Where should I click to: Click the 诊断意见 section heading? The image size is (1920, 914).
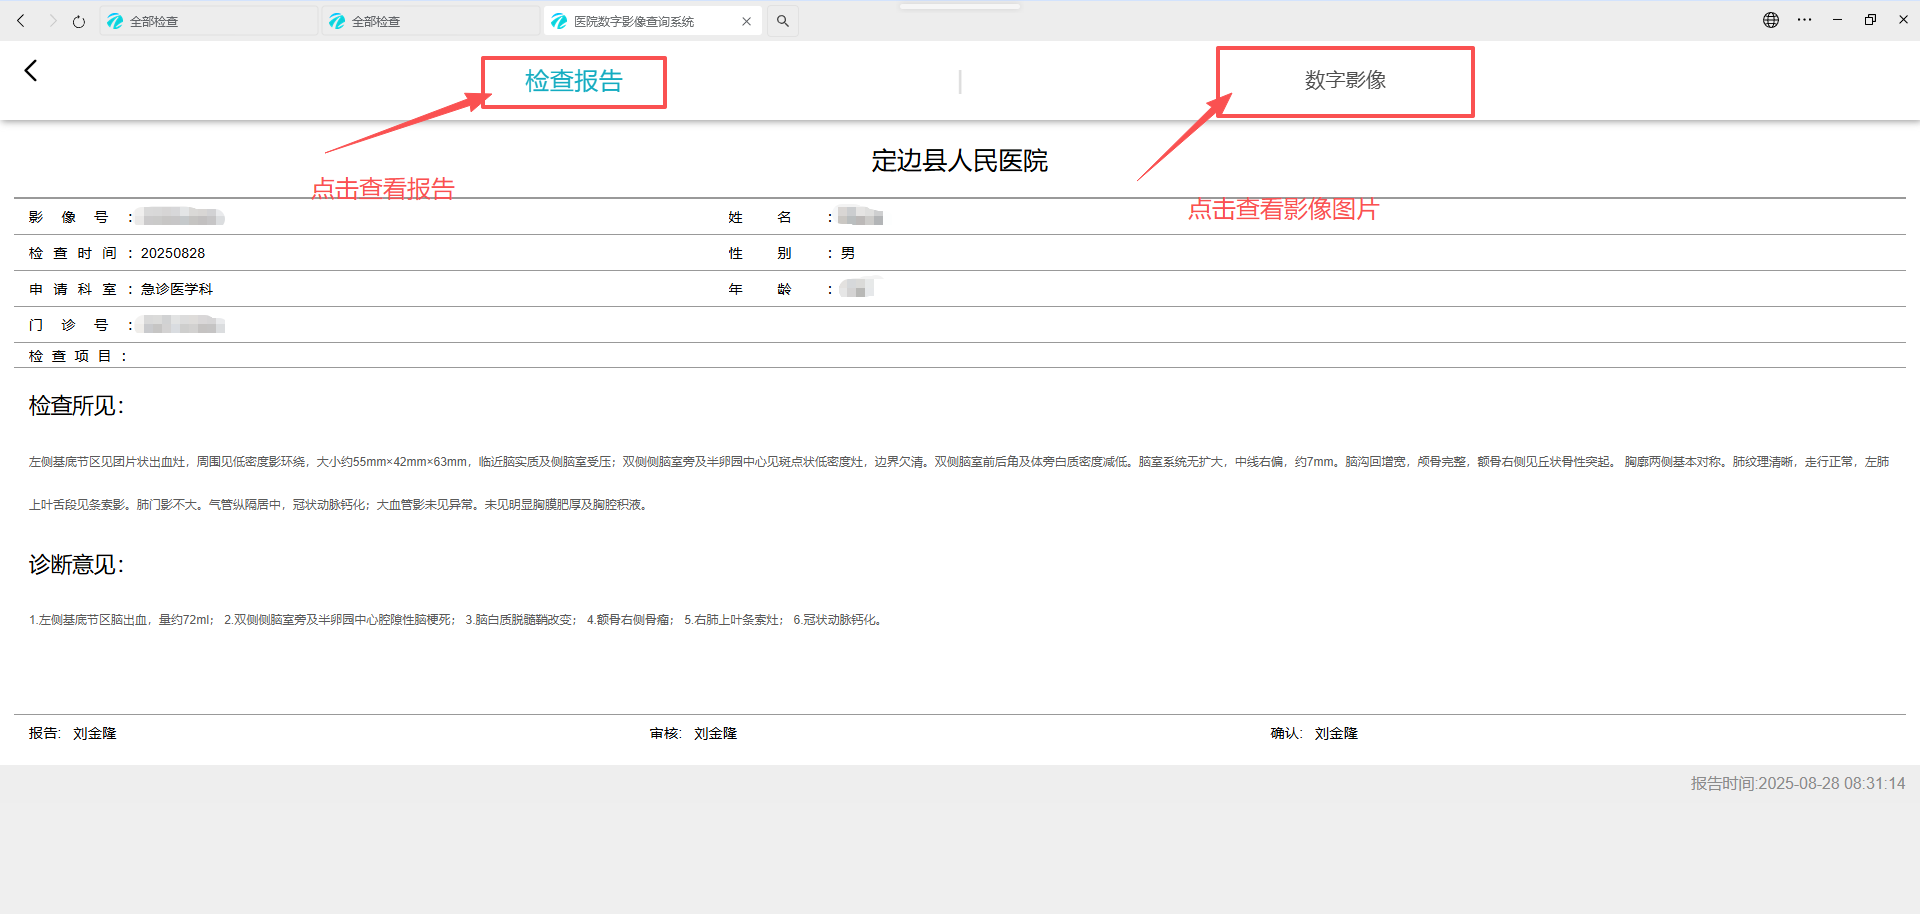(x=76, y=565)
